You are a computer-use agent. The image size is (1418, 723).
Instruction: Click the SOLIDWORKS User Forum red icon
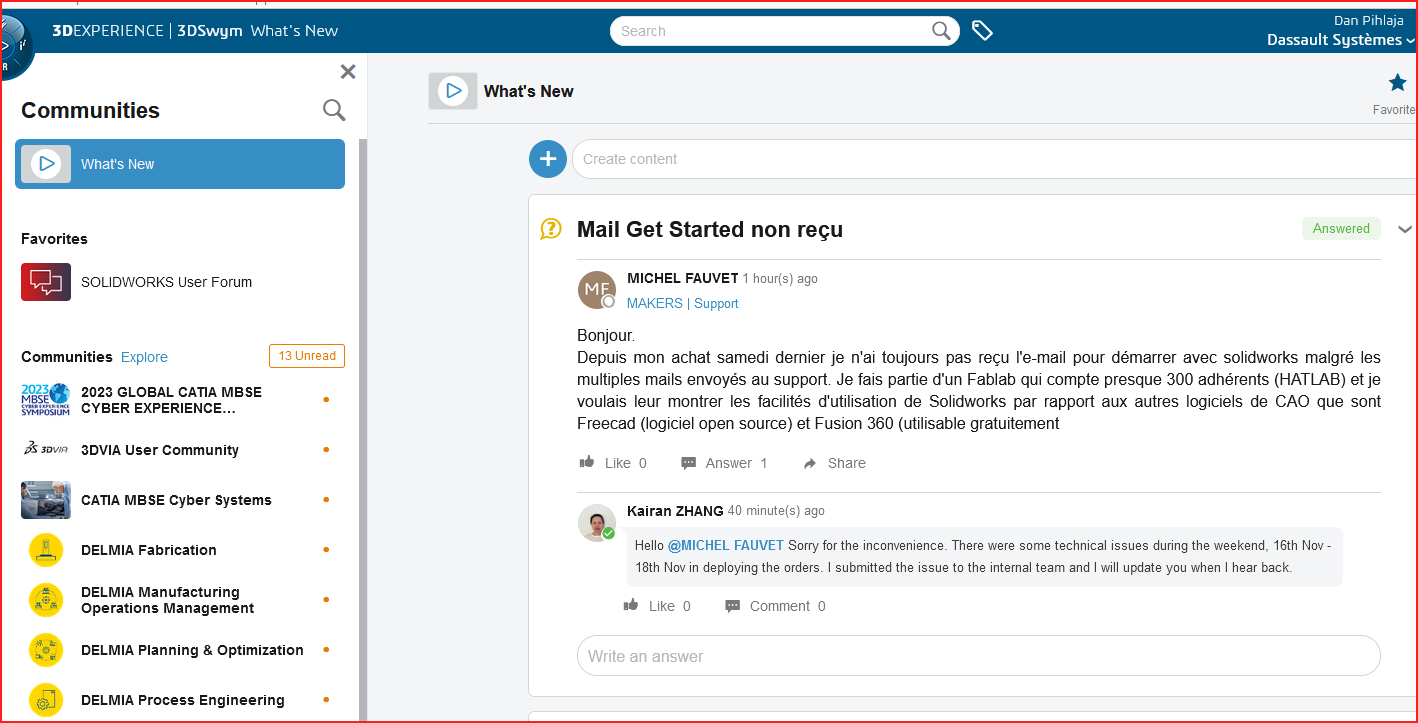tap(46, 282)
